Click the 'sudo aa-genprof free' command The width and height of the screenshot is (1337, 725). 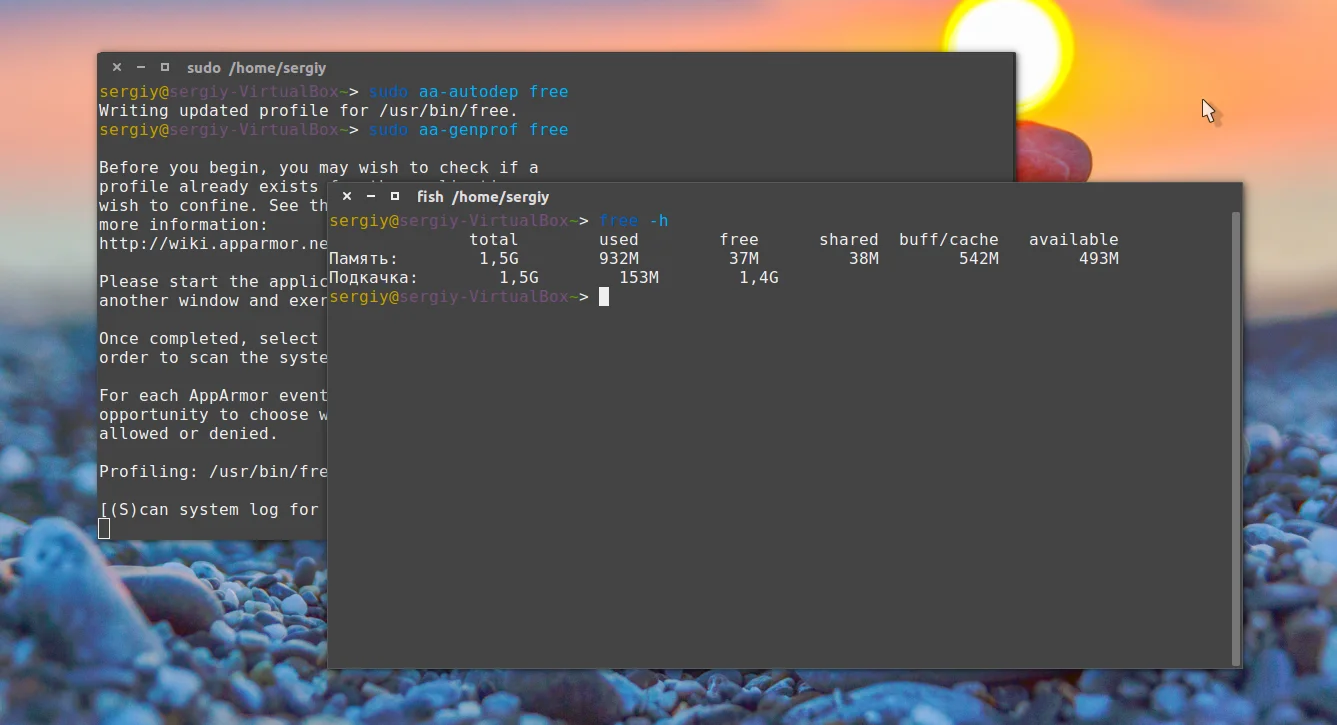tap(468, 130)
